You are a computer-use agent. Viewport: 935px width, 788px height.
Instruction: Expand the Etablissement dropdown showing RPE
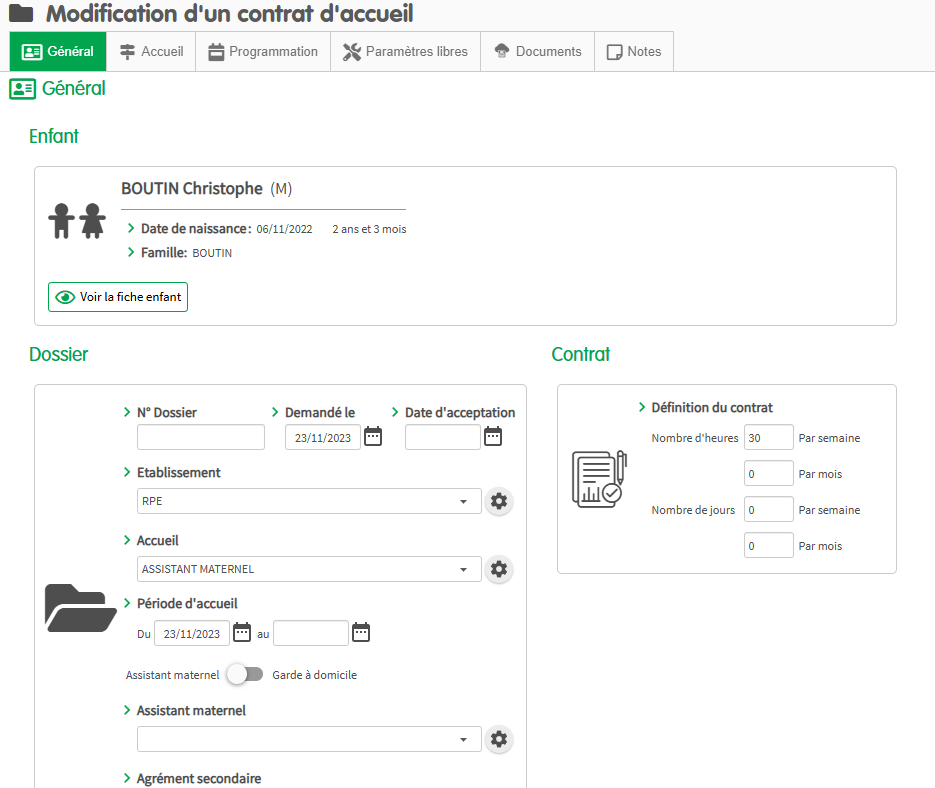point(309,501)
